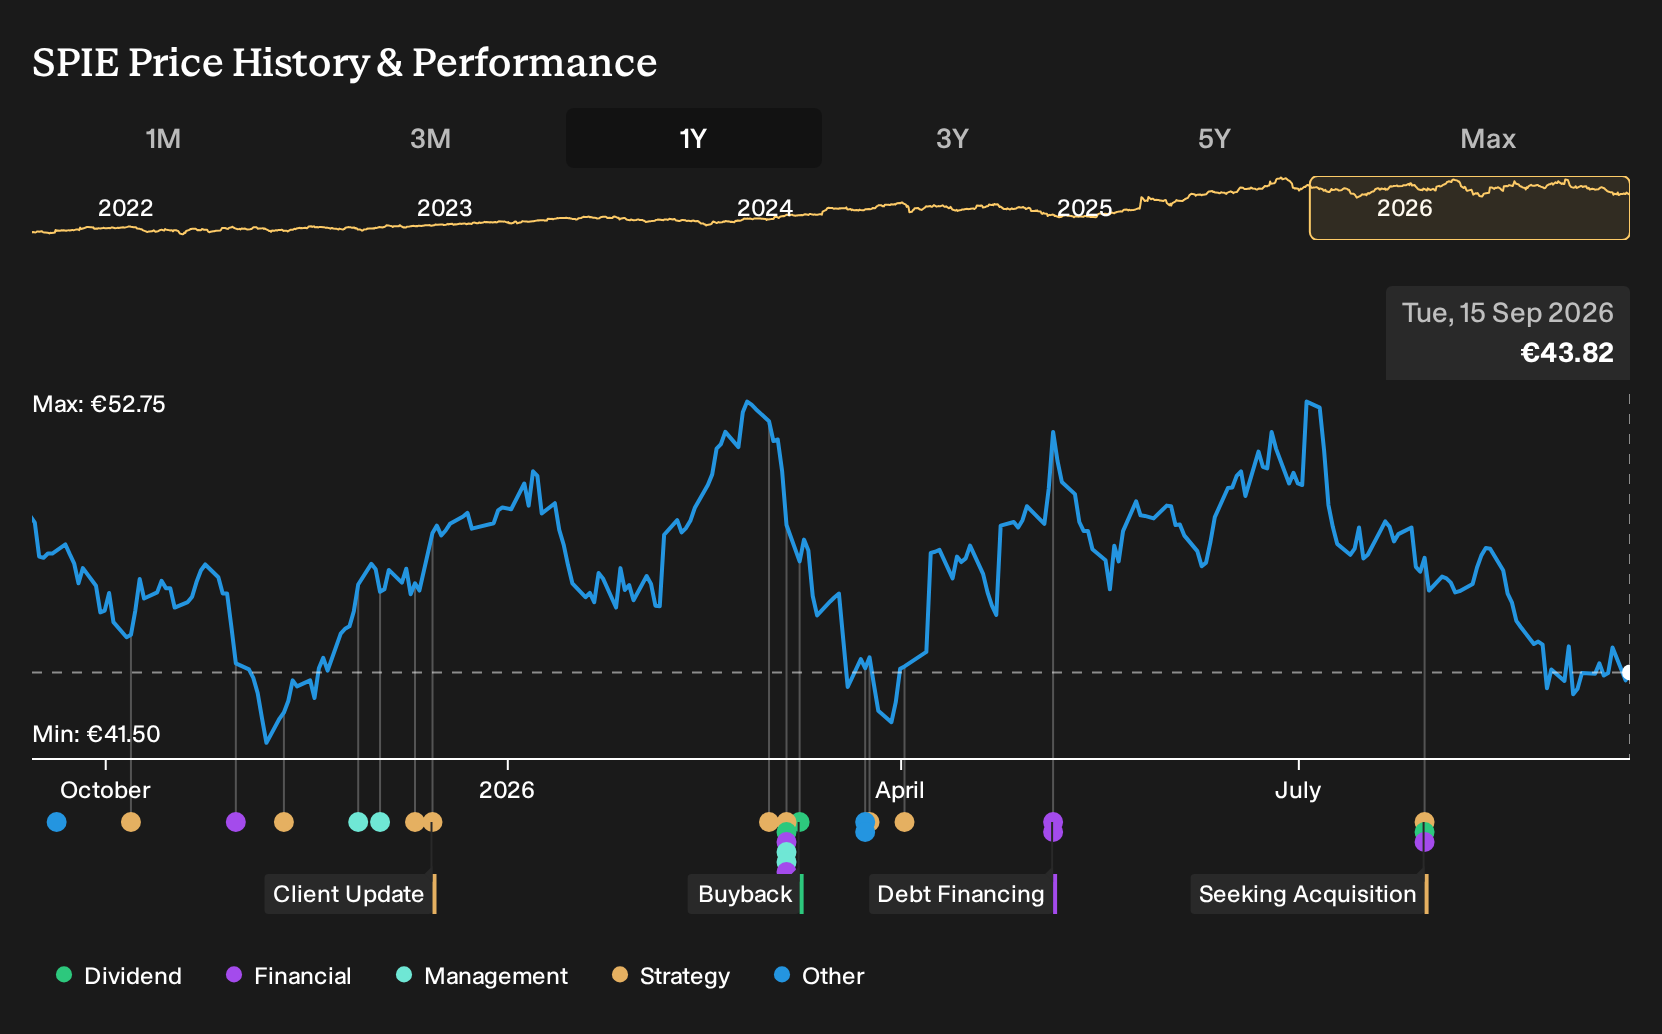Click the 'SPIE Price History & Performance' heading
This screenshot has height=1034, width=1662.
click(345, 62)
